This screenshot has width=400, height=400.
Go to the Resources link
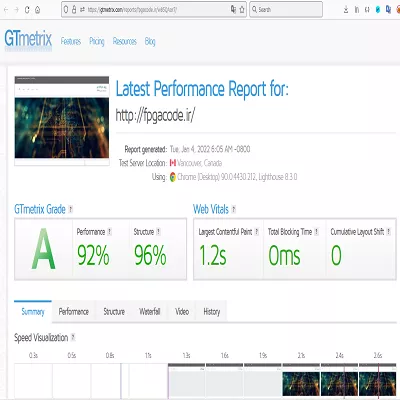[x=125, y=41]
